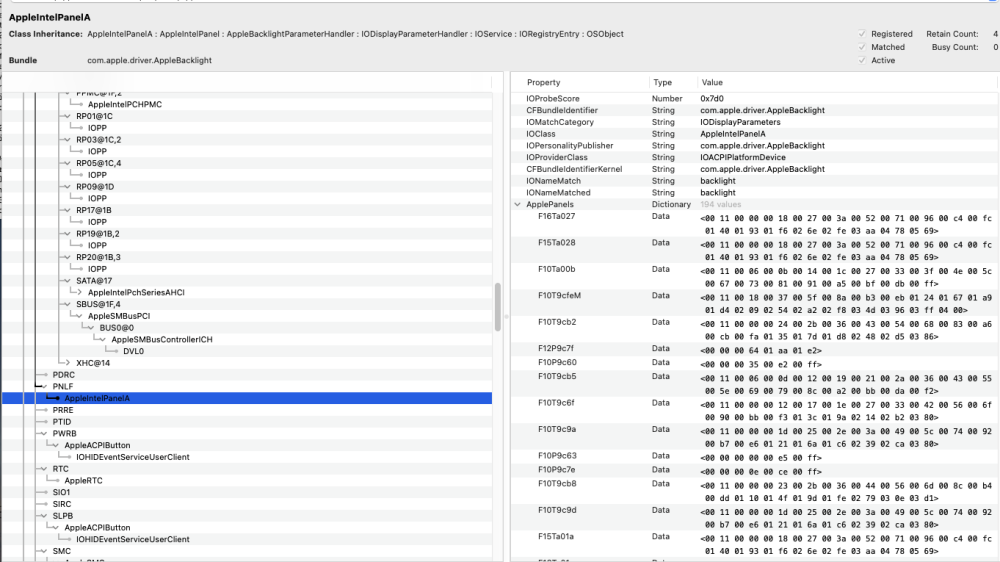Image resolution: width=1000 pixels, height=562 pixels.
Task: Select the CFBundleIdentifierKernel property row
Action: coord(754,169)
